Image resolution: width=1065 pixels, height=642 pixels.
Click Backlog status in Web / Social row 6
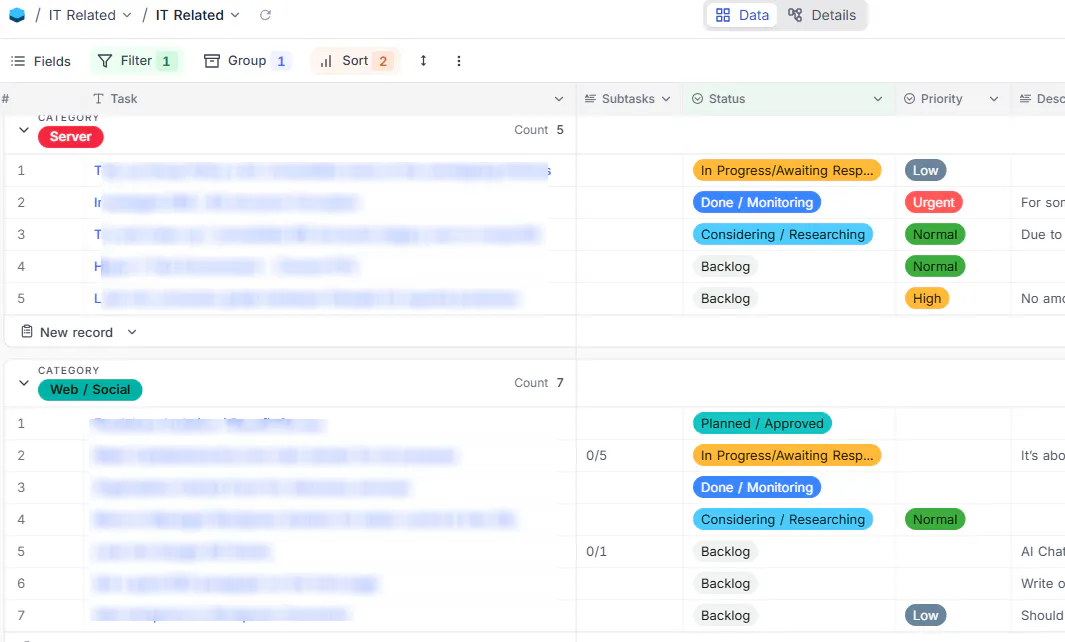tap(725, 583)
